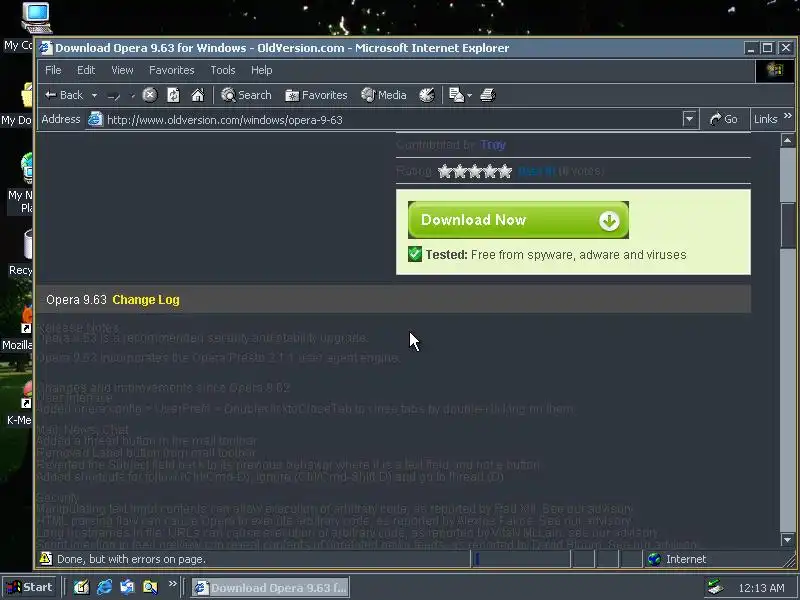Open the Search toolbar button
Image resolution: width=800 pixels, height=600 pixels.
(x=246, y=95)
